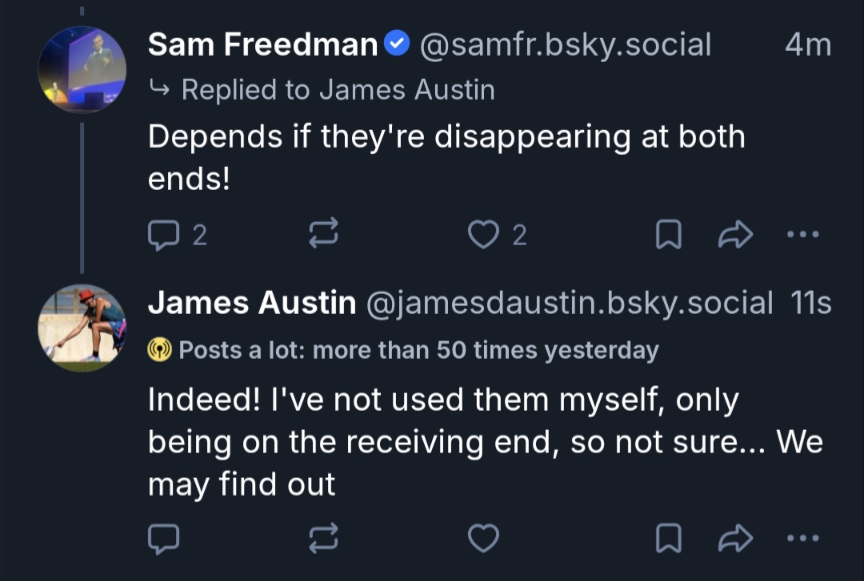Share Sam Freedman's post

click(x=735, y=235)
